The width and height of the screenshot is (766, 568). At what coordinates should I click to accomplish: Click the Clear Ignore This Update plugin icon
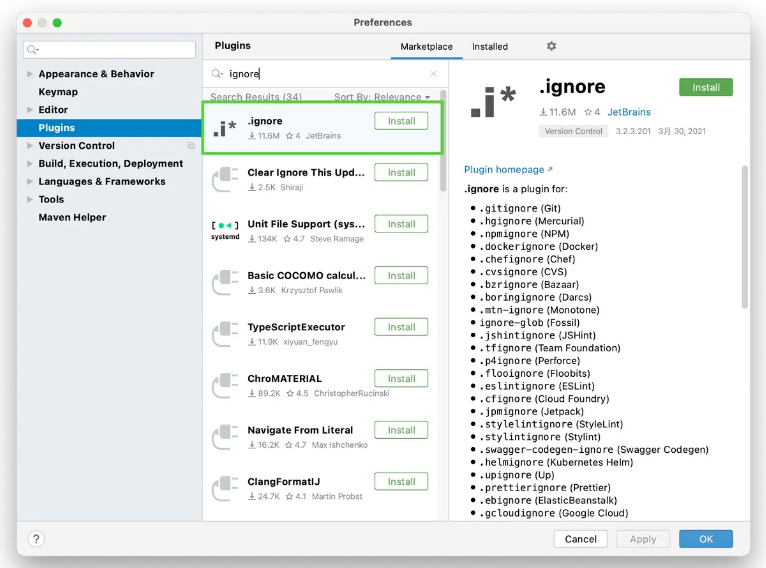pyautogui.click(x=225, y=179)
